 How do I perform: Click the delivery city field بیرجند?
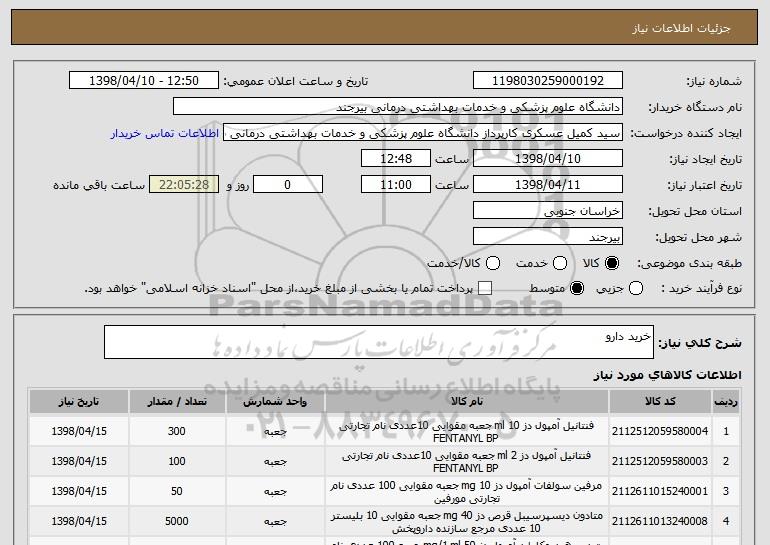coord(548,237)
